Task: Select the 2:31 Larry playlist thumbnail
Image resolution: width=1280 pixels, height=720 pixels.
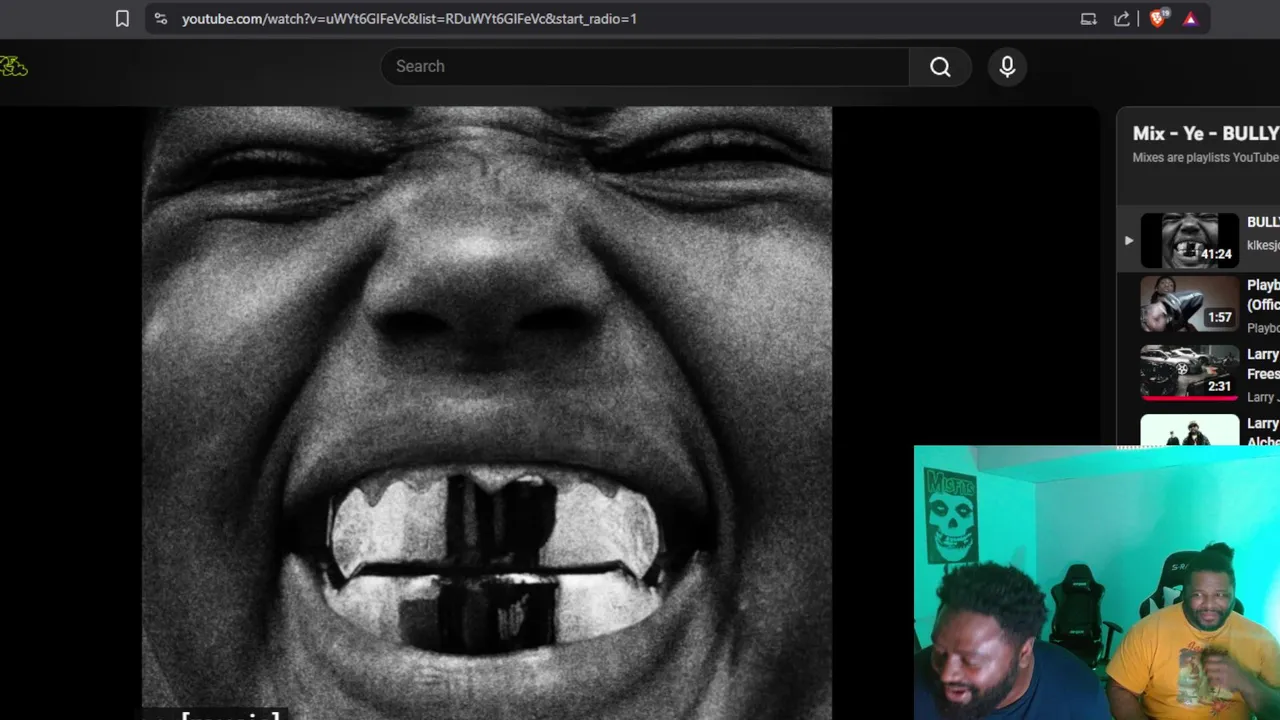Action: 1190,373
